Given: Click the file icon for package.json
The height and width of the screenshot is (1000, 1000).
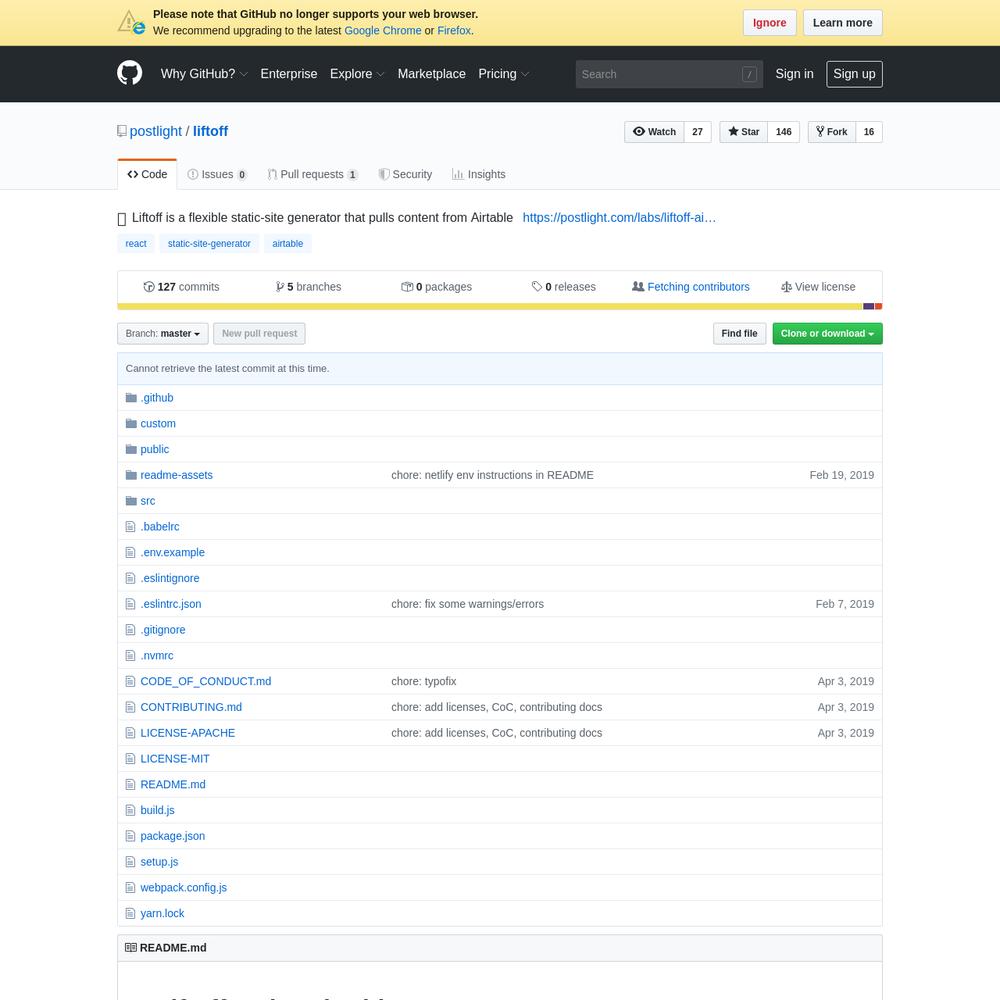Looking at the screenshot, I should coord(131,836).
